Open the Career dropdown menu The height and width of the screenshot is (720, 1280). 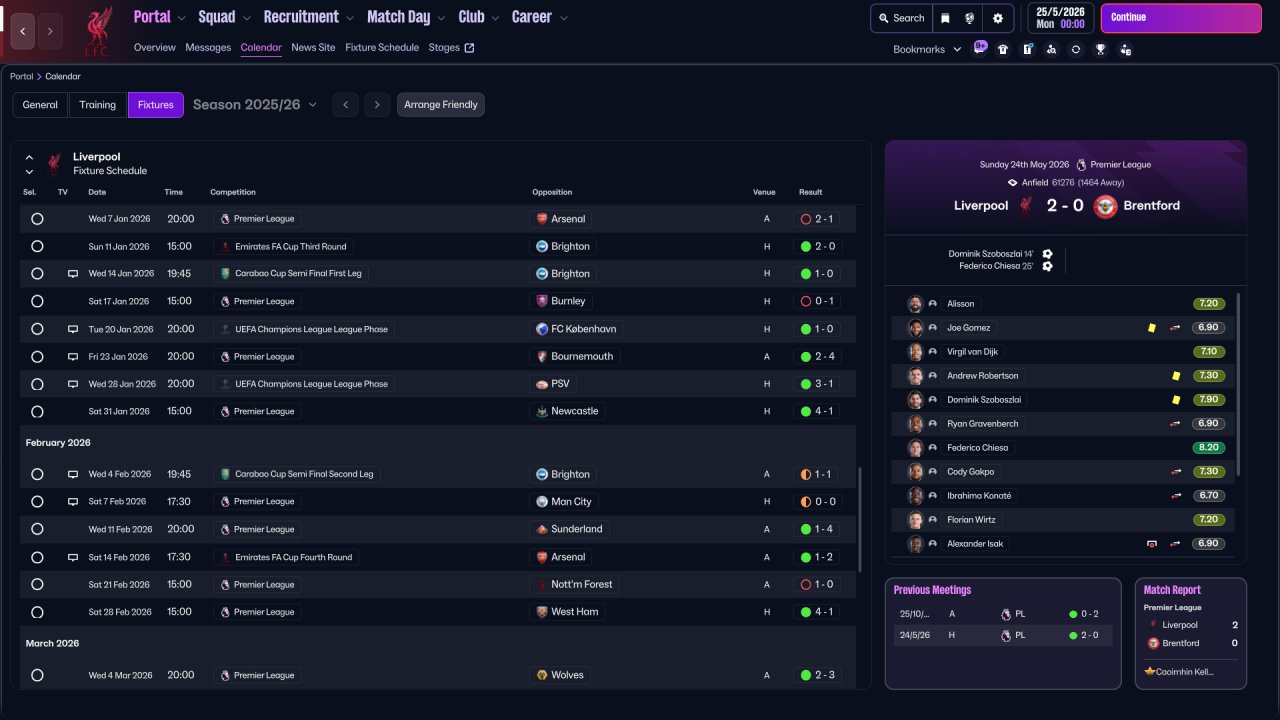[540, 17]
